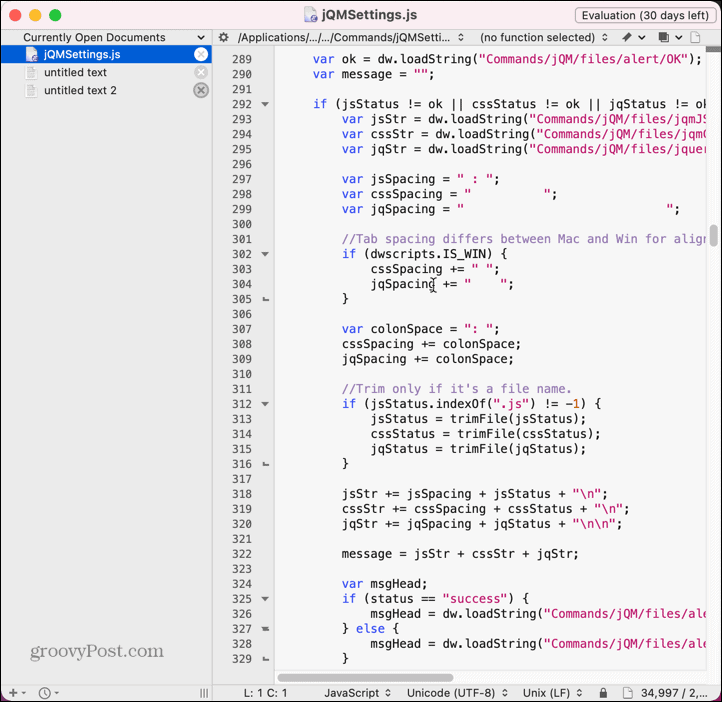This screenshot has height=702, width=722.
Task: Click the horizontal scrollbar thumb
Action: pyautogui.click(x=365, y=678)
